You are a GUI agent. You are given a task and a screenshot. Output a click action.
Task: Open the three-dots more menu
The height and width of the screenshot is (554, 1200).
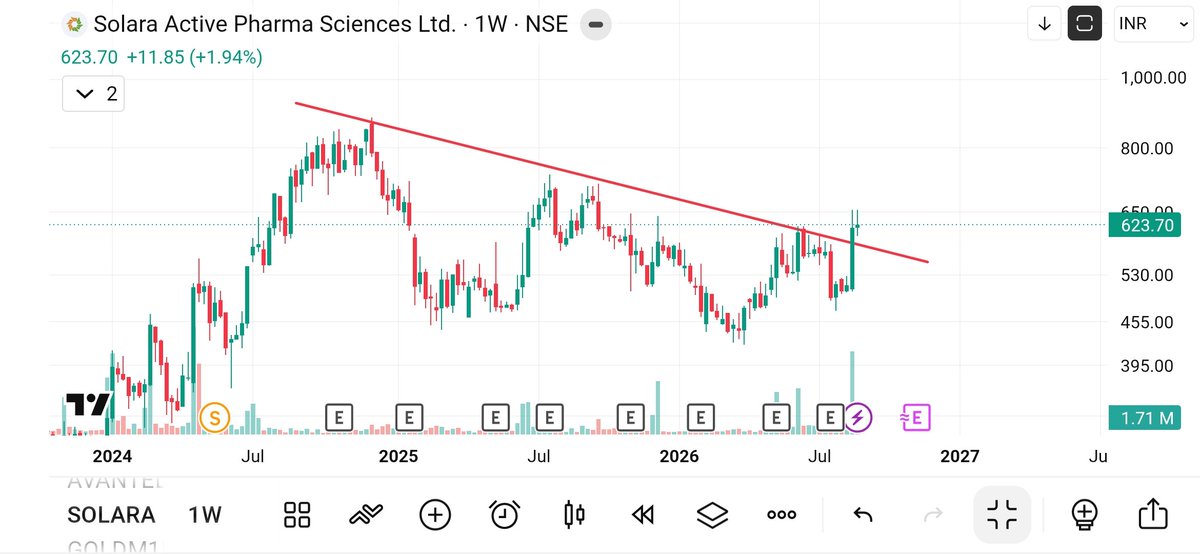(x=781, y=515)
